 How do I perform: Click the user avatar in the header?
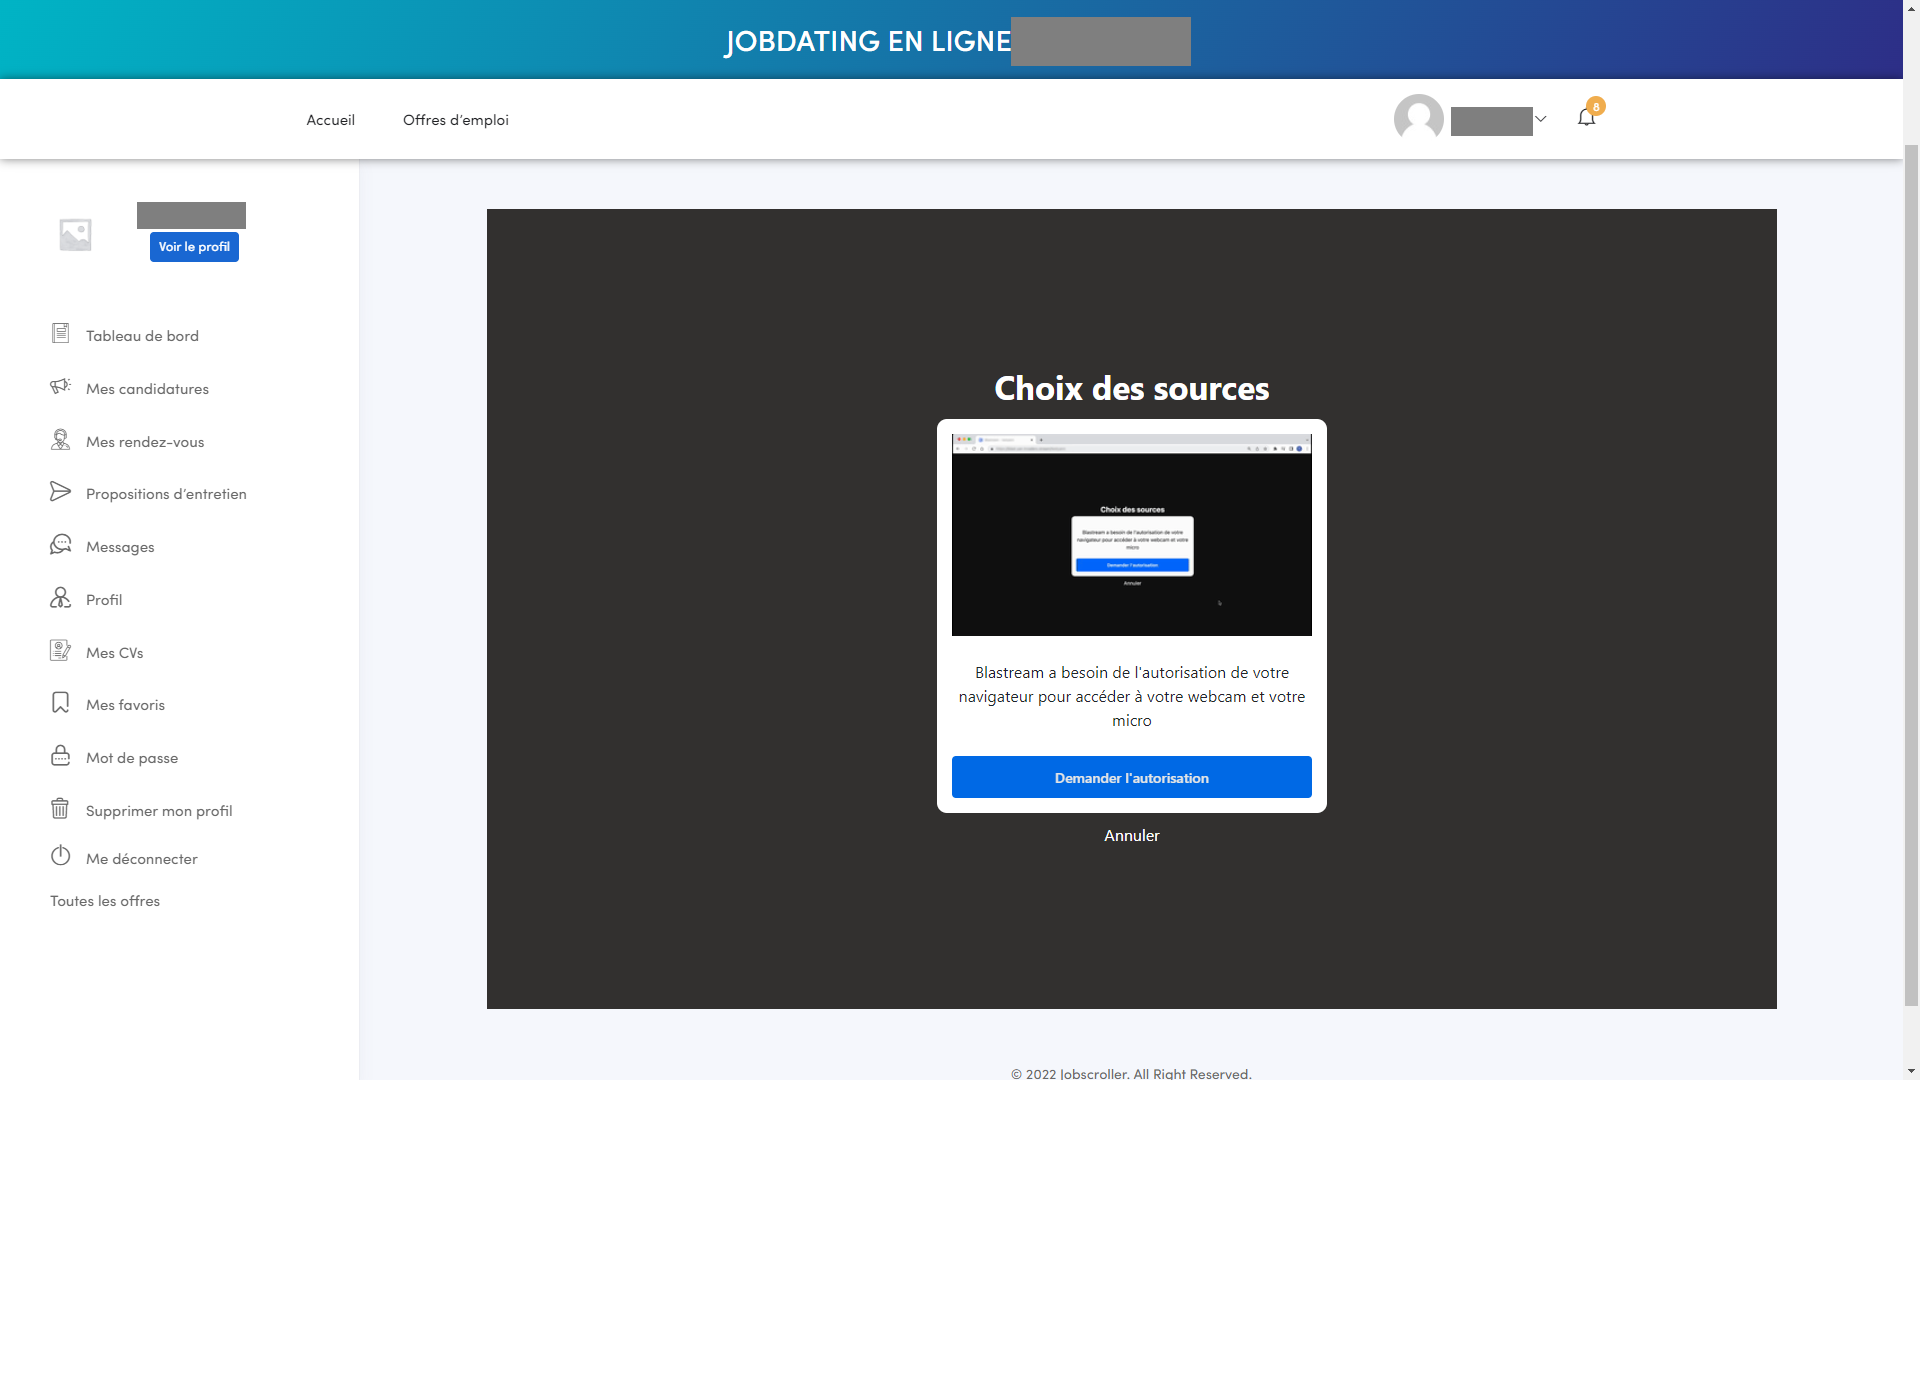coord(1418,119)
